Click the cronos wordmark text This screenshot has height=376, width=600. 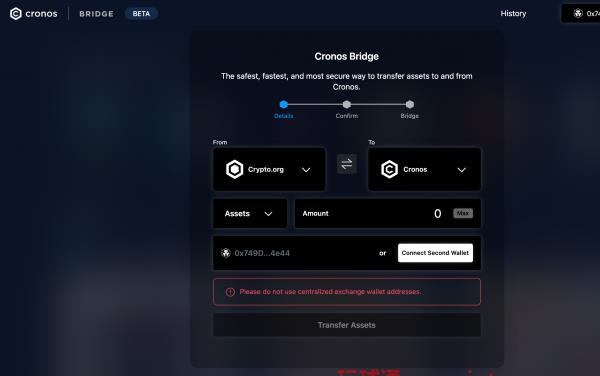[41, 14]
